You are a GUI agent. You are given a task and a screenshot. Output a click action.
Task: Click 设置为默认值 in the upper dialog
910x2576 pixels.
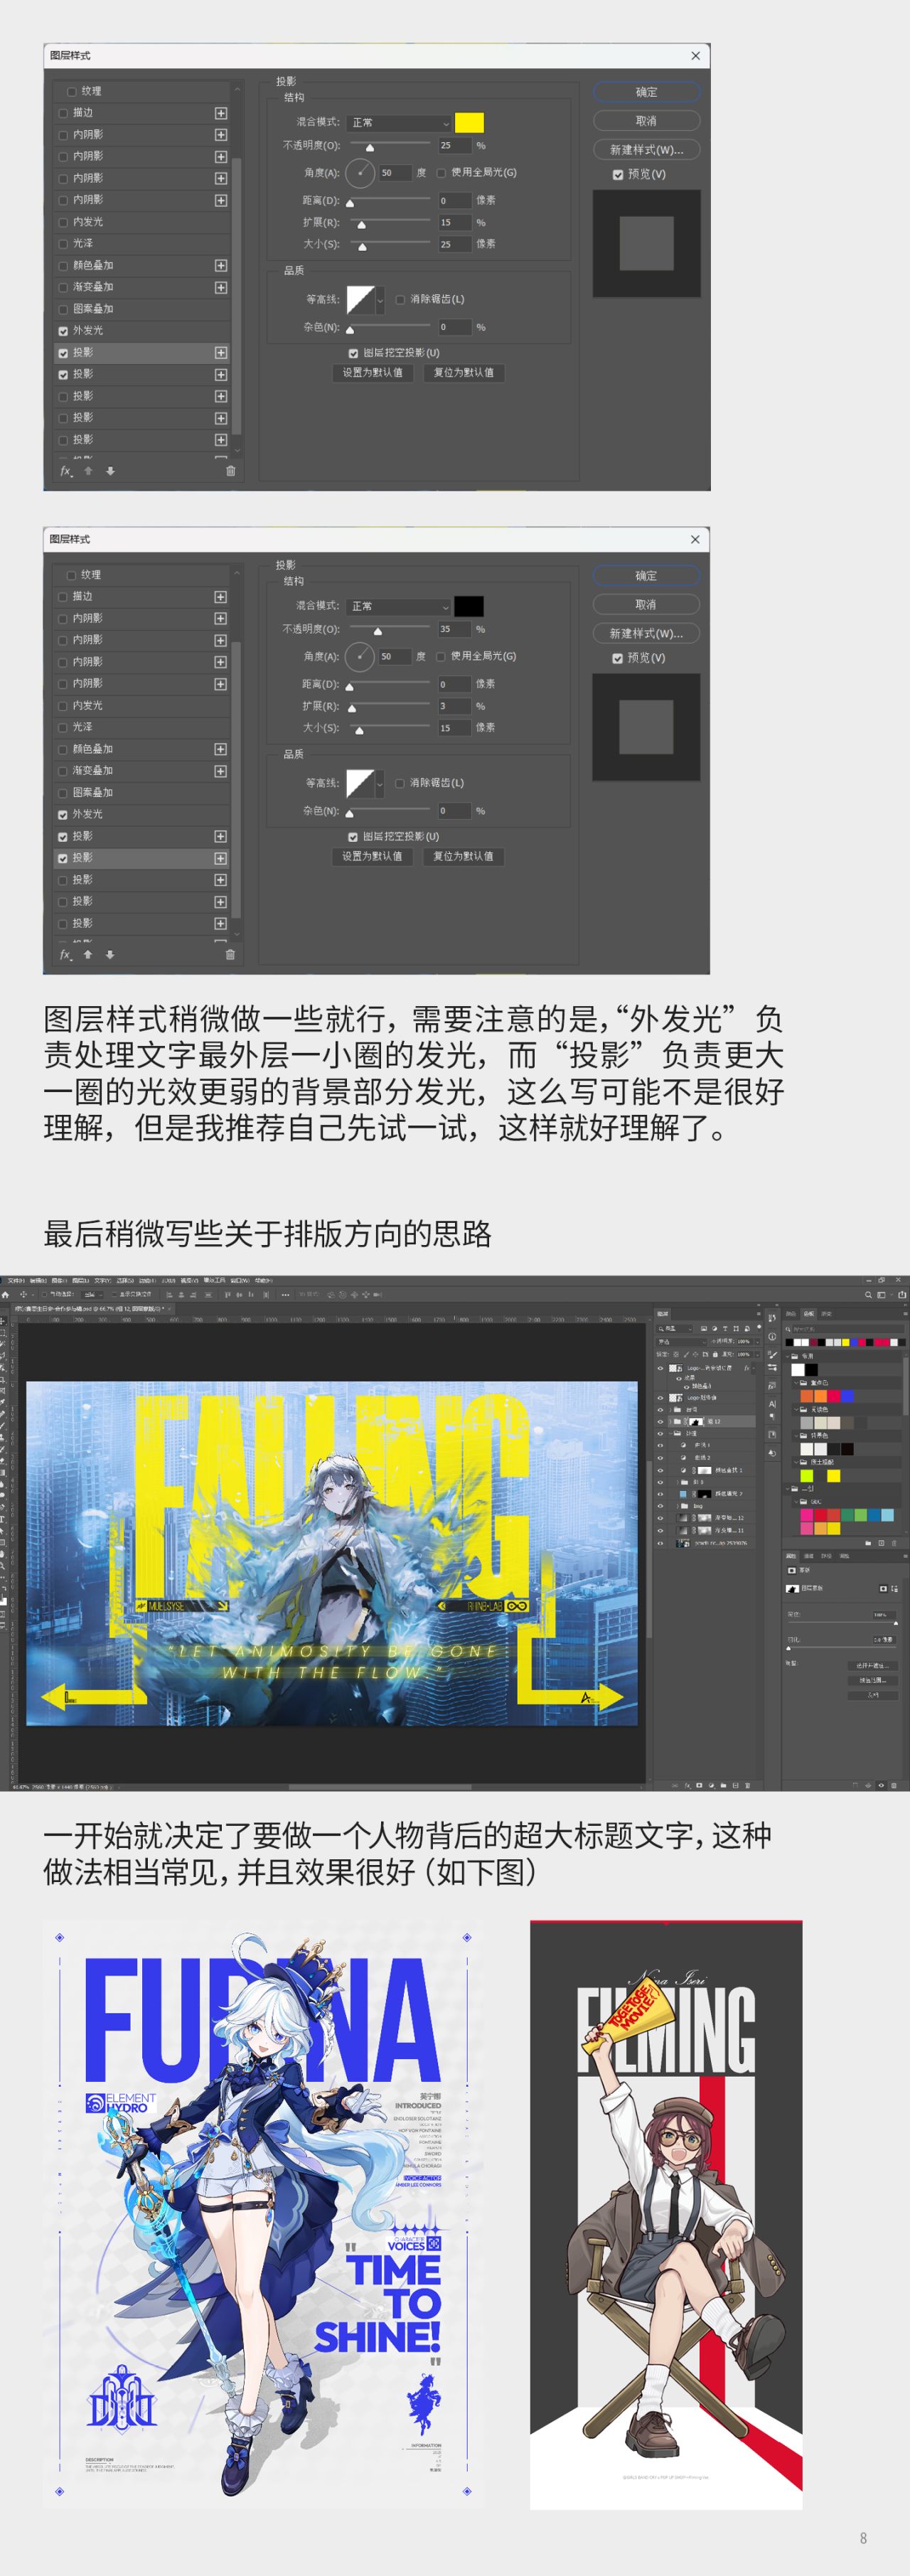click(373, 373)
